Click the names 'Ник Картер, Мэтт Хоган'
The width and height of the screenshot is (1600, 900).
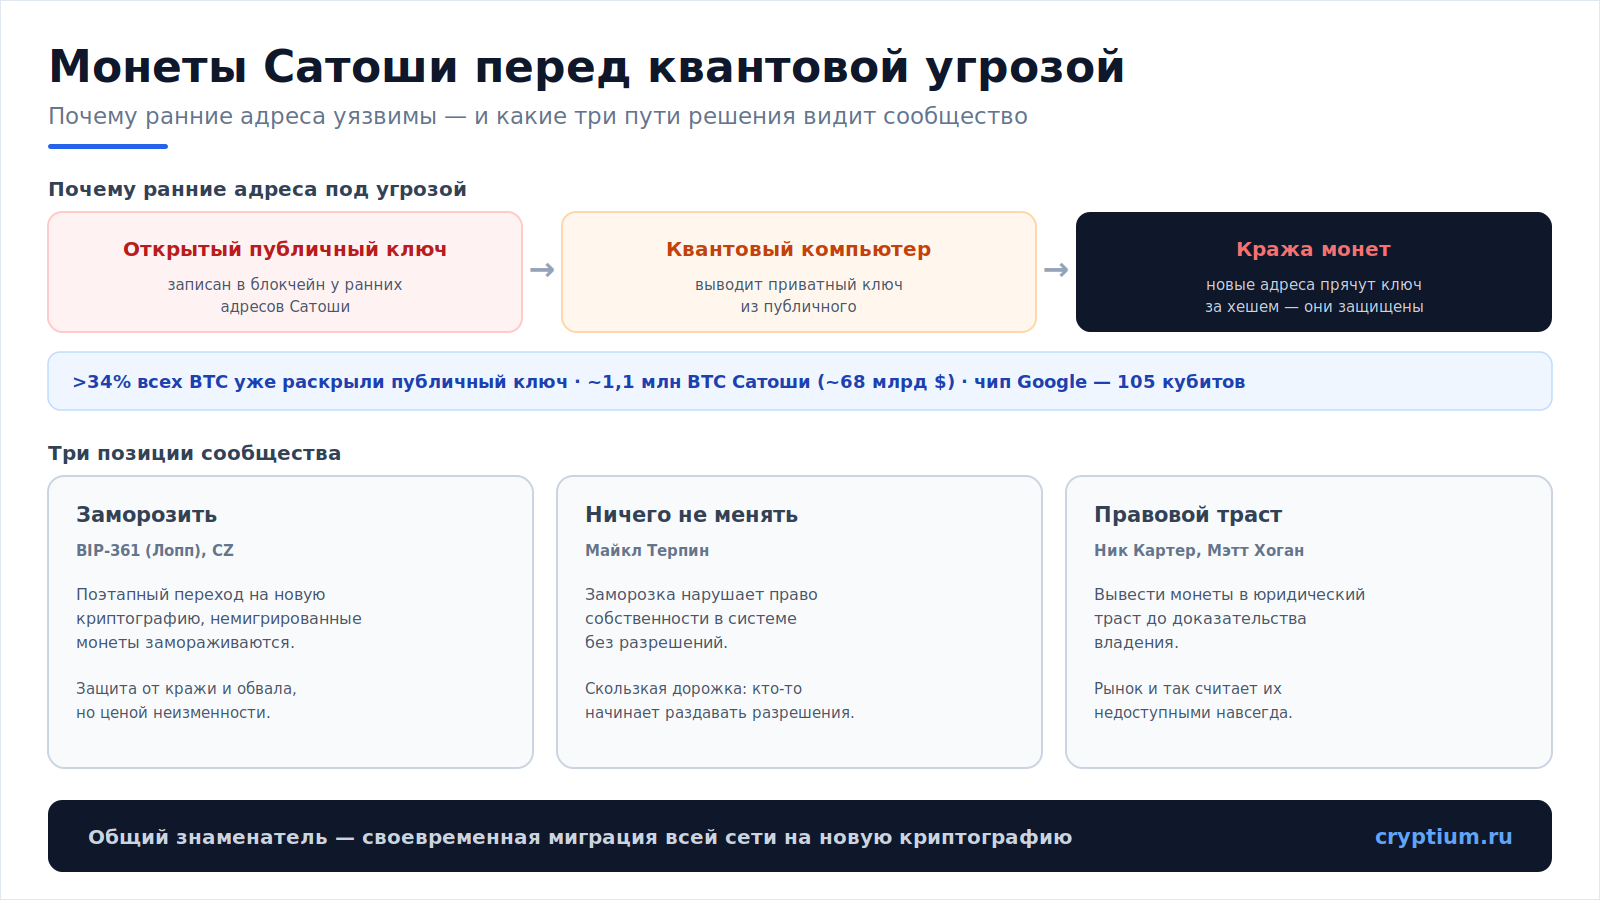click(x=1199, y=550)
